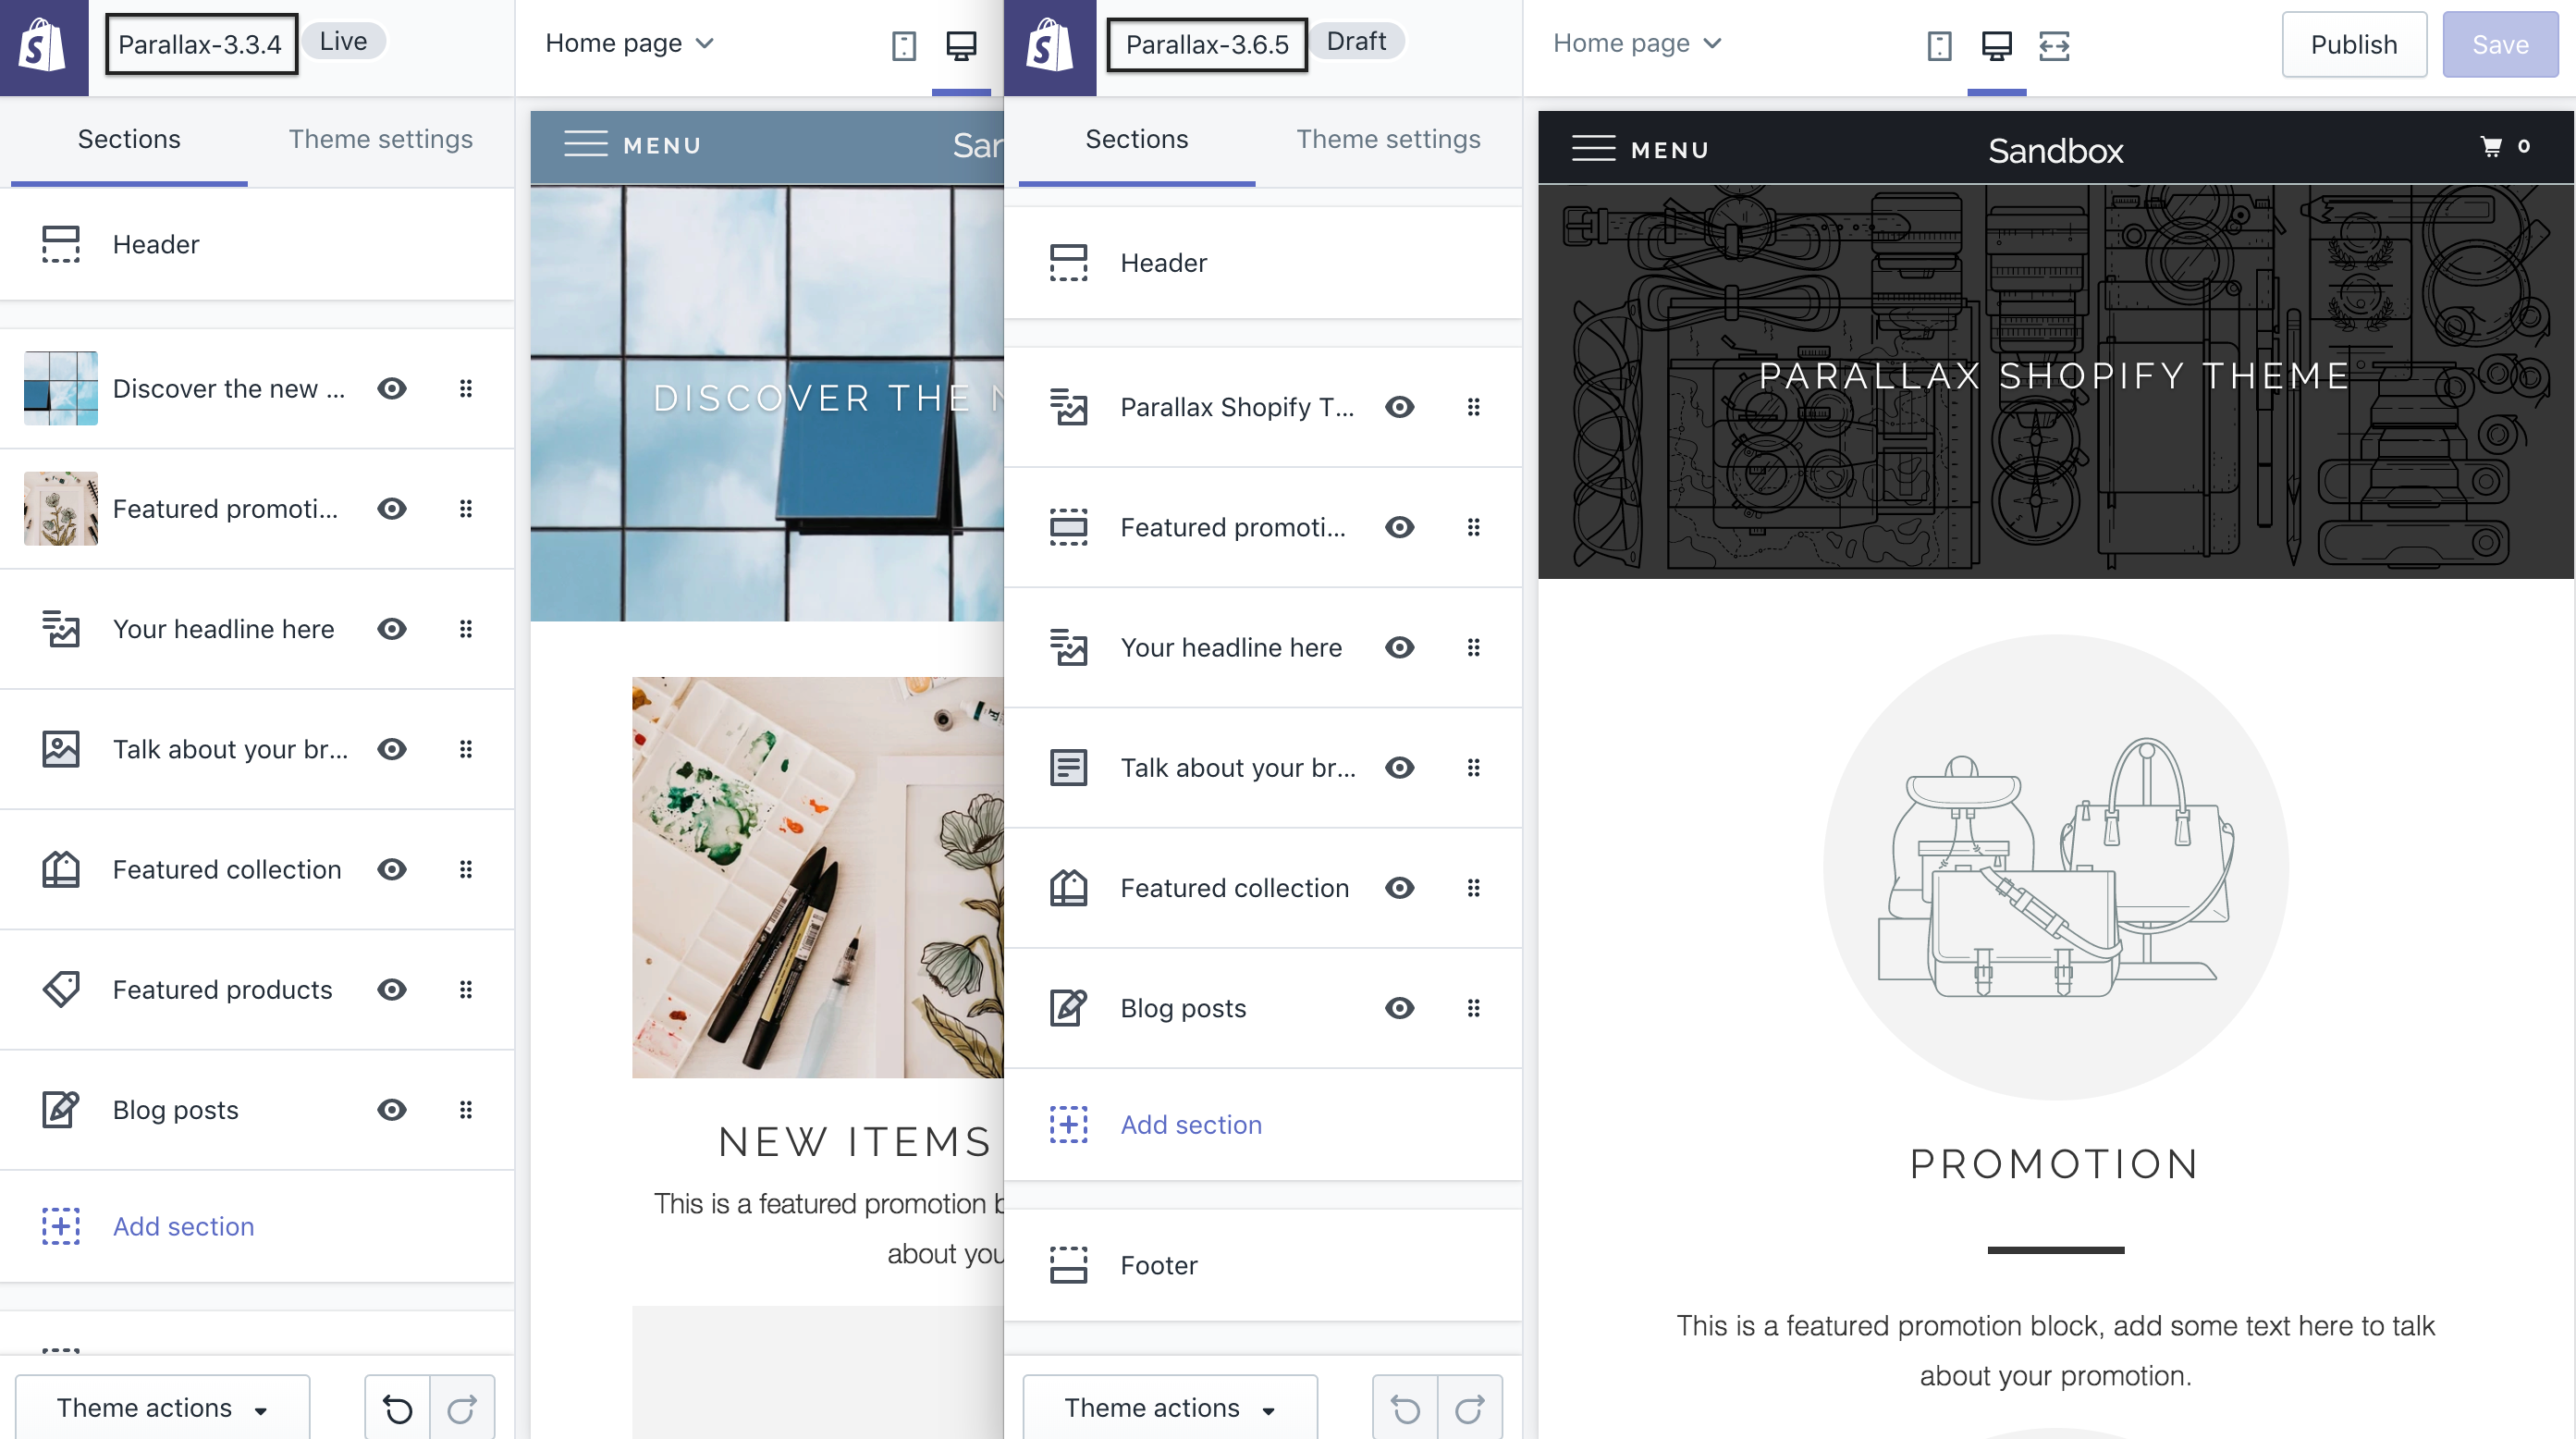Open the Sections tab in the live editor
Screen dimensions: 2576x1439
tap(129, 139)
